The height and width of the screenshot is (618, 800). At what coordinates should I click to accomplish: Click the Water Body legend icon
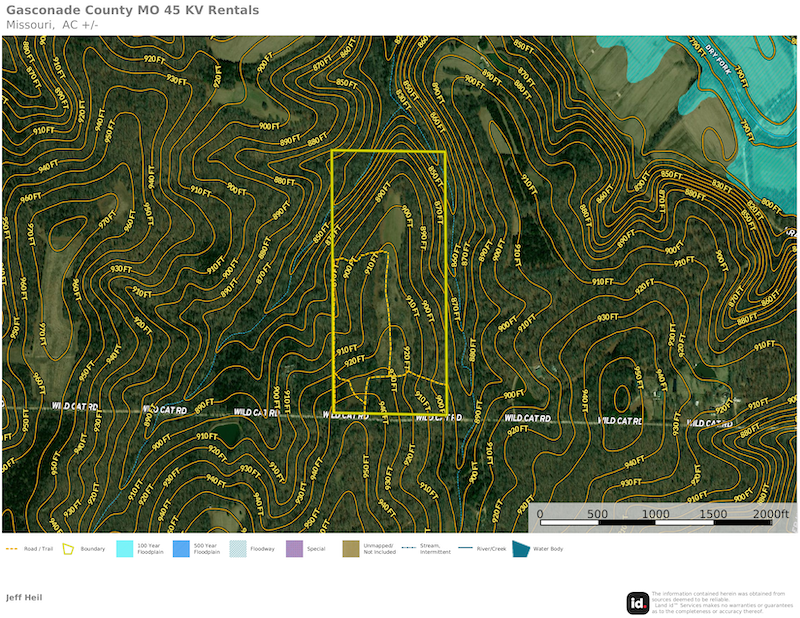(x=520, y=549)
